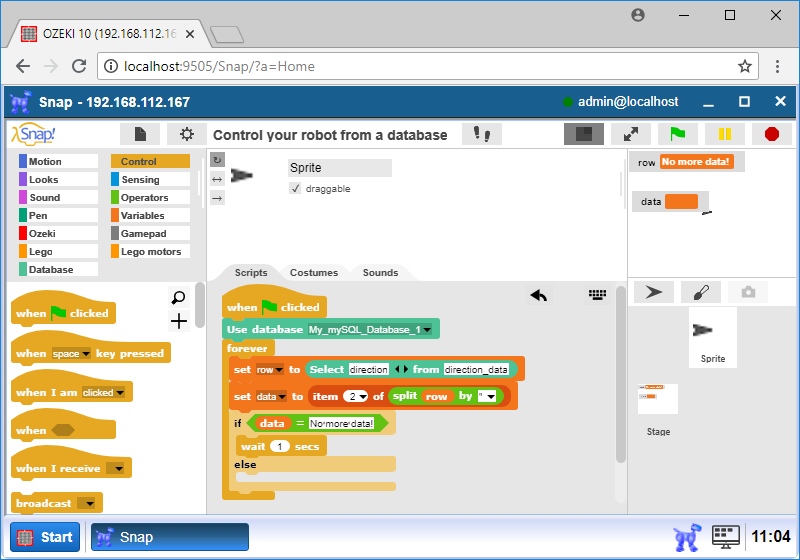
Task: Take camera snapshot for new sprite
Action: [x=748, y=292]
